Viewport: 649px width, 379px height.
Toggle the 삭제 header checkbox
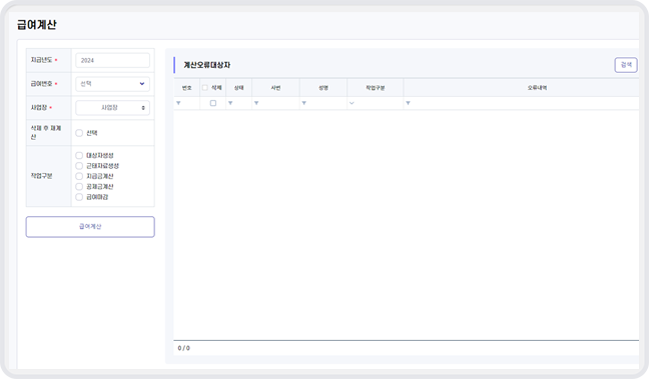point(205,88)
